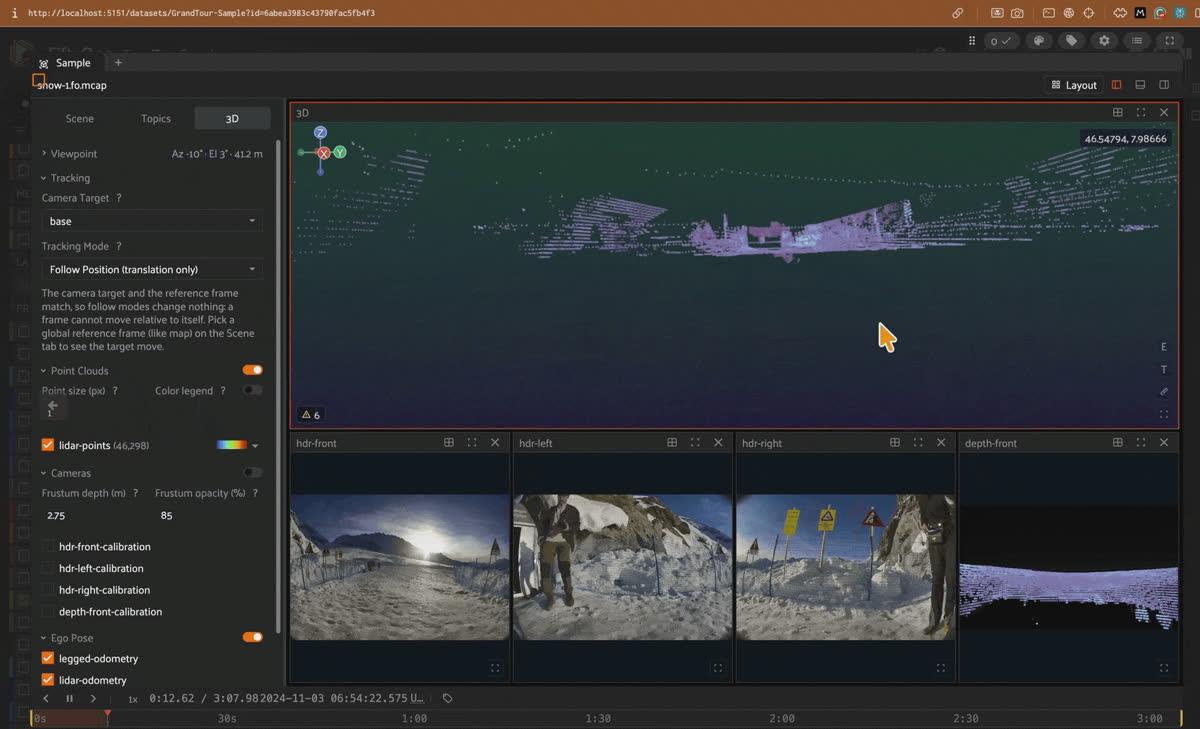The image size is (1200, 729).
Task: Open lidar-points colormap dropdown arrow
Action: 255,446
